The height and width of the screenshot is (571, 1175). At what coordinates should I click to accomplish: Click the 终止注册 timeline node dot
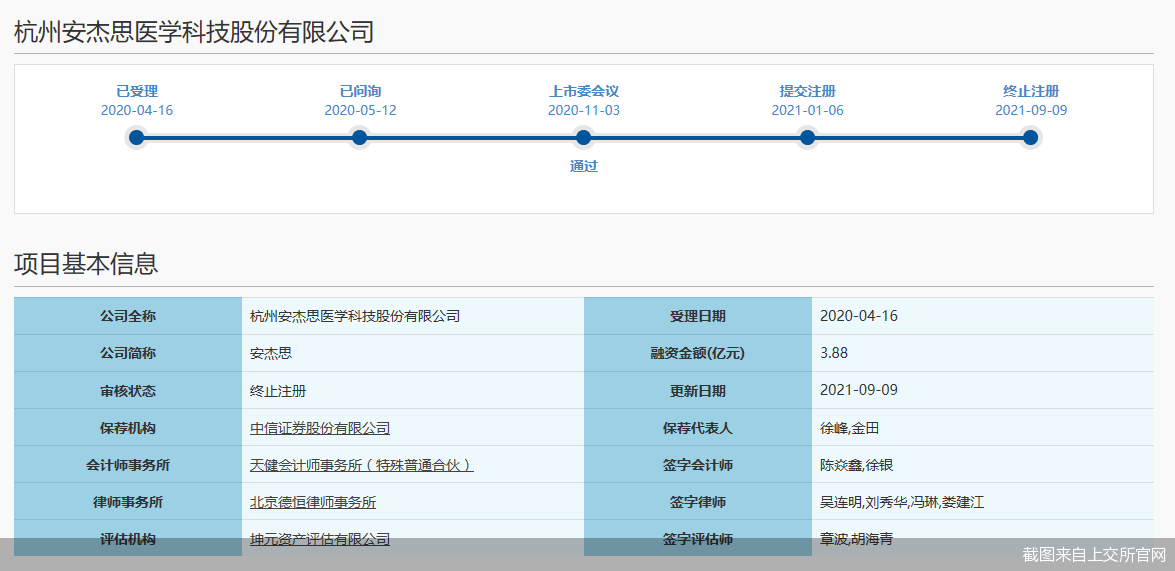pyautogui.click(x=1030, y=138)
